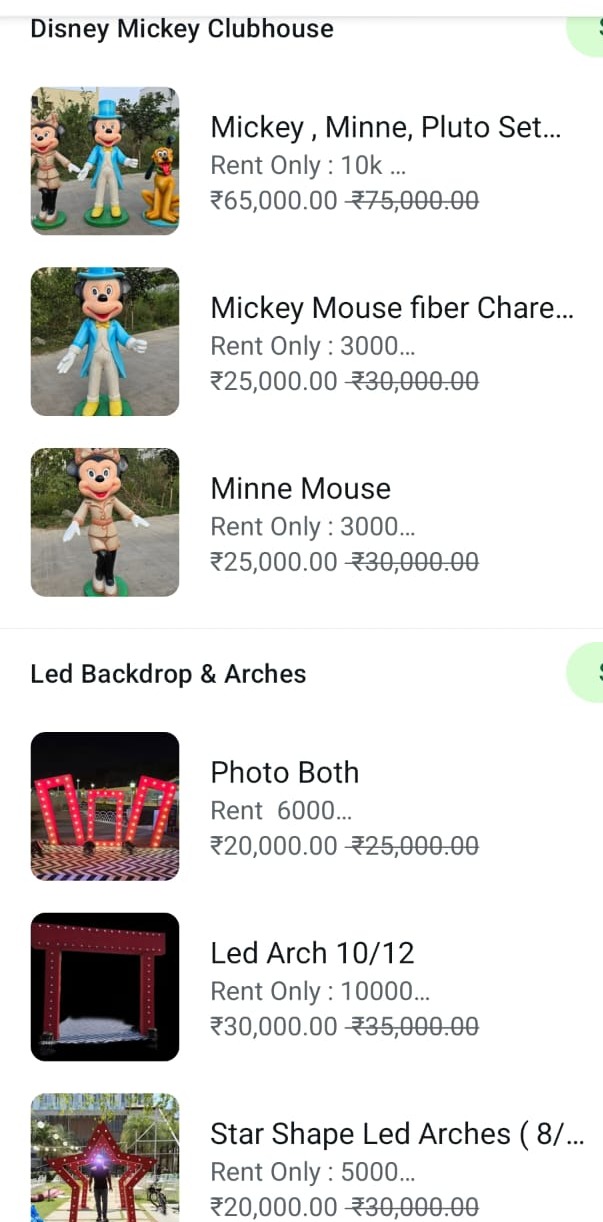Open the Led Arch 10/12 thumbnail
The height and width of the screenshot is (1222, 603).
(x=105, y=986)
